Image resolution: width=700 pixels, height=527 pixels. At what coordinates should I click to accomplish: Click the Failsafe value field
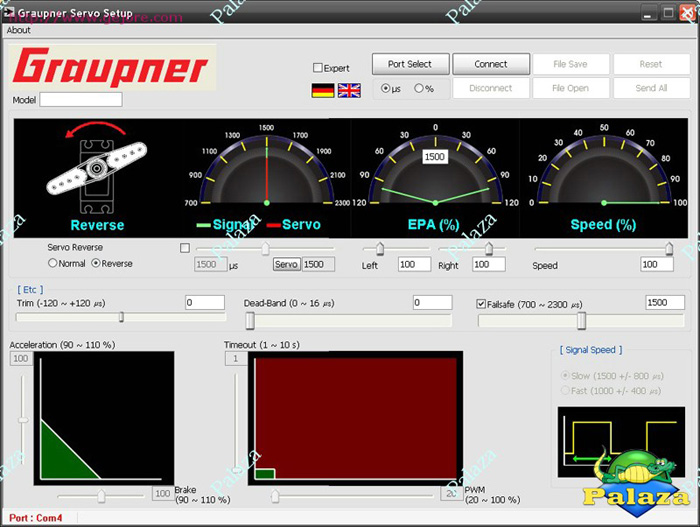[665, 302]
